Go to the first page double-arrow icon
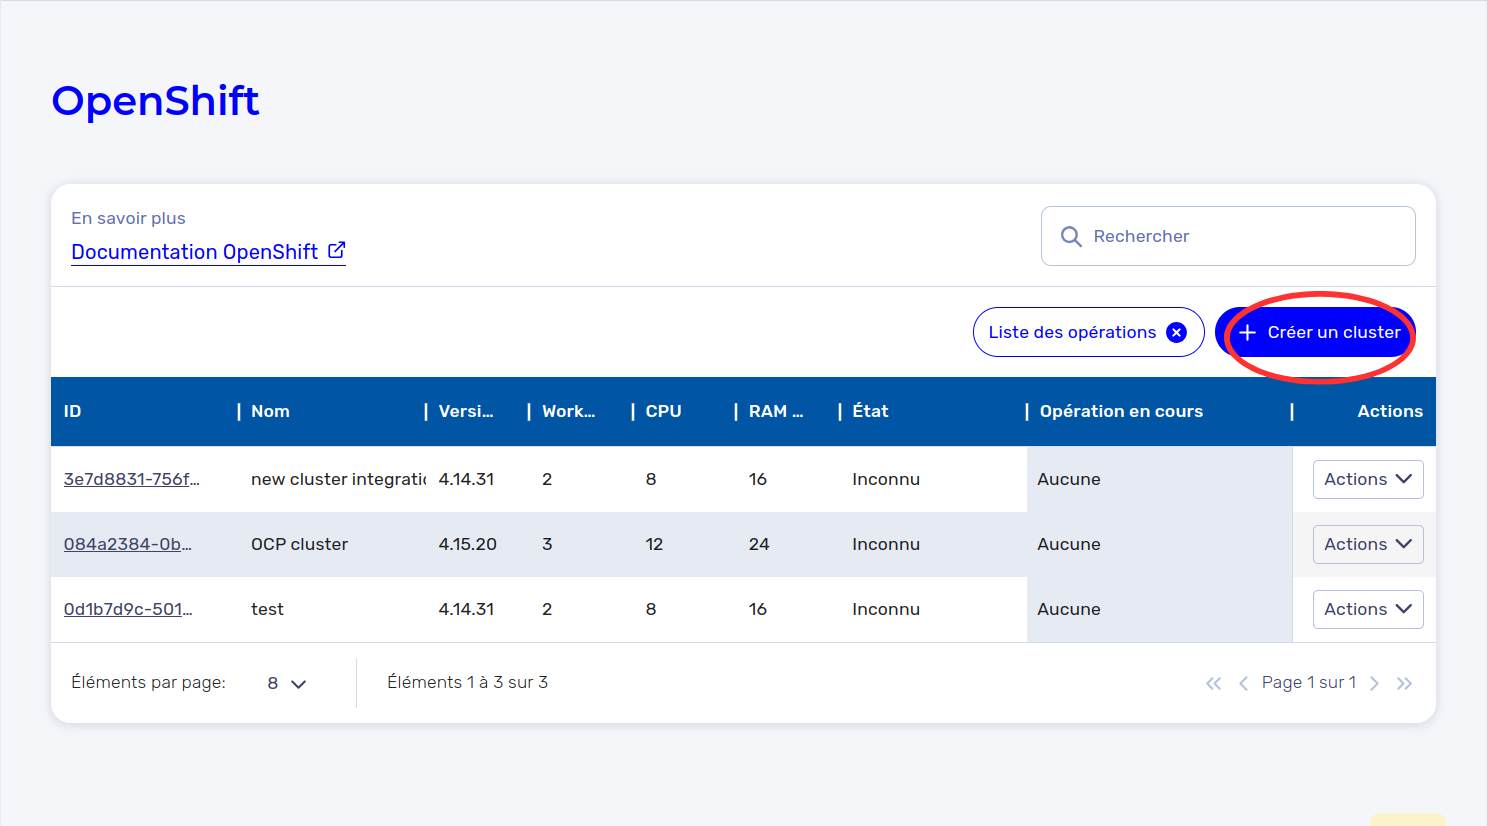This screenshot has width=1487, height=826. click(x=1213, y=683)
